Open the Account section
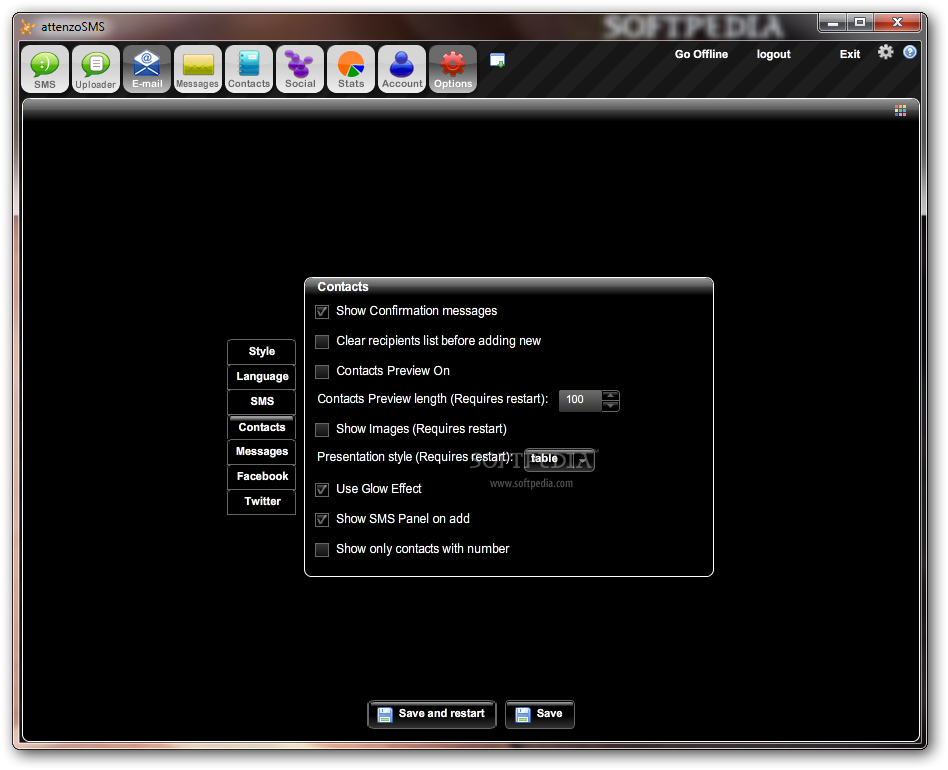The image size is (948, 770). pyautogui.click(x=402, y=69)
